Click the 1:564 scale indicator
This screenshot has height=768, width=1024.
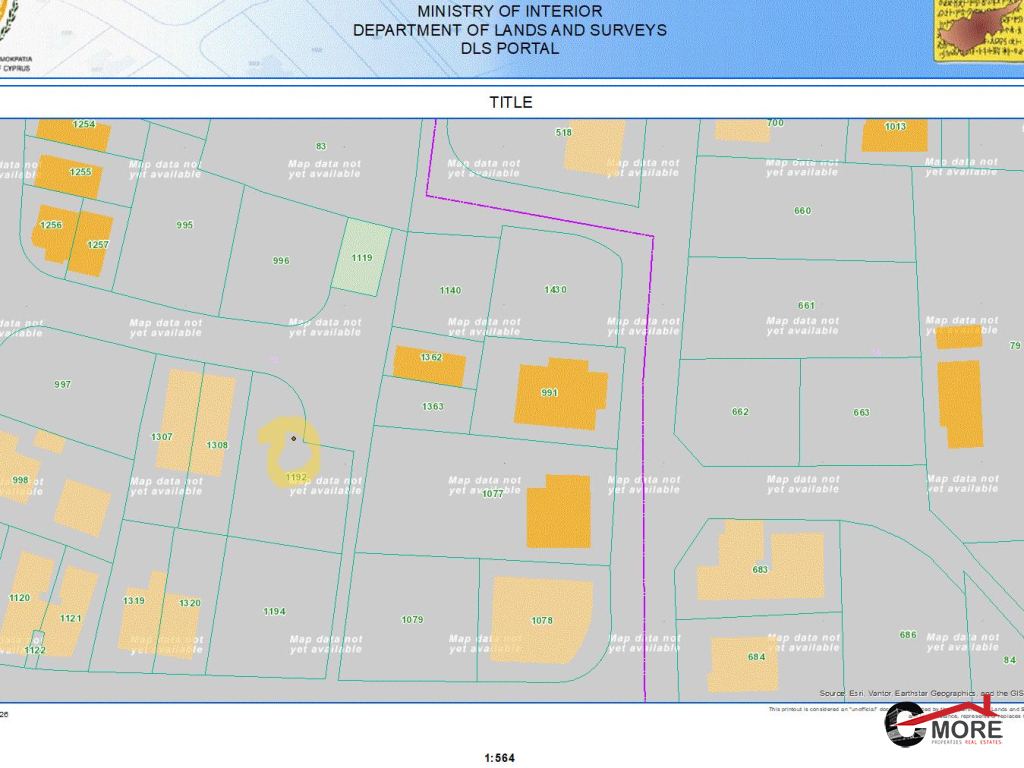point(499,758)
